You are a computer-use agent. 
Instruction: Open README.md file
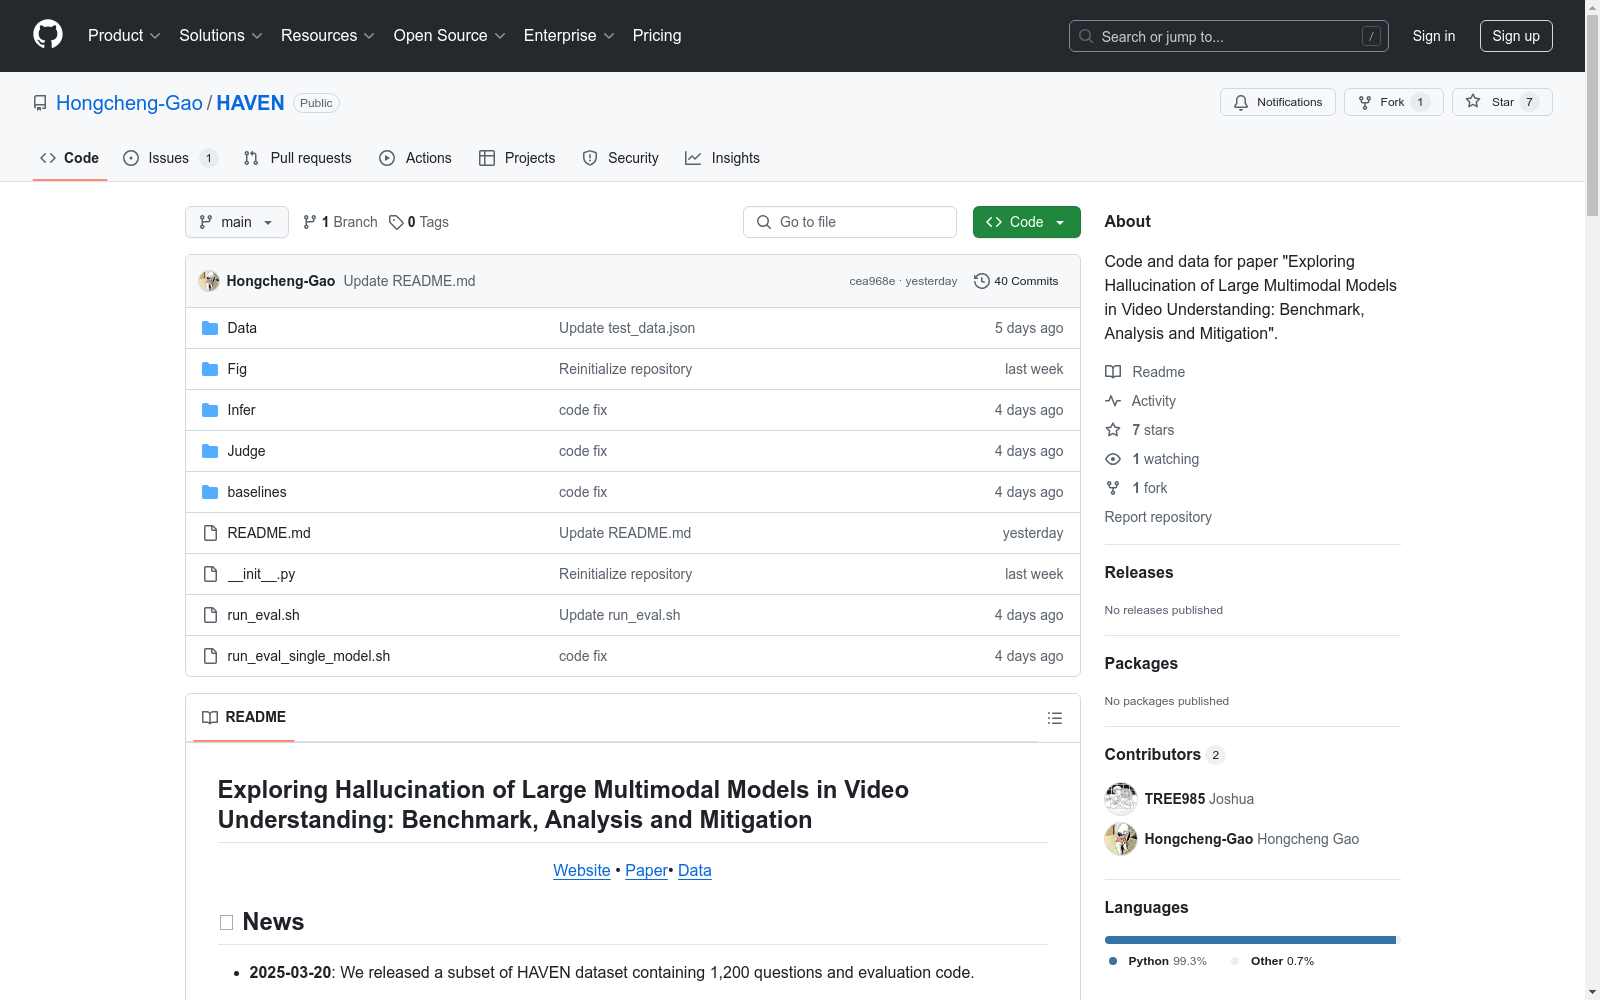pos(269,533)
